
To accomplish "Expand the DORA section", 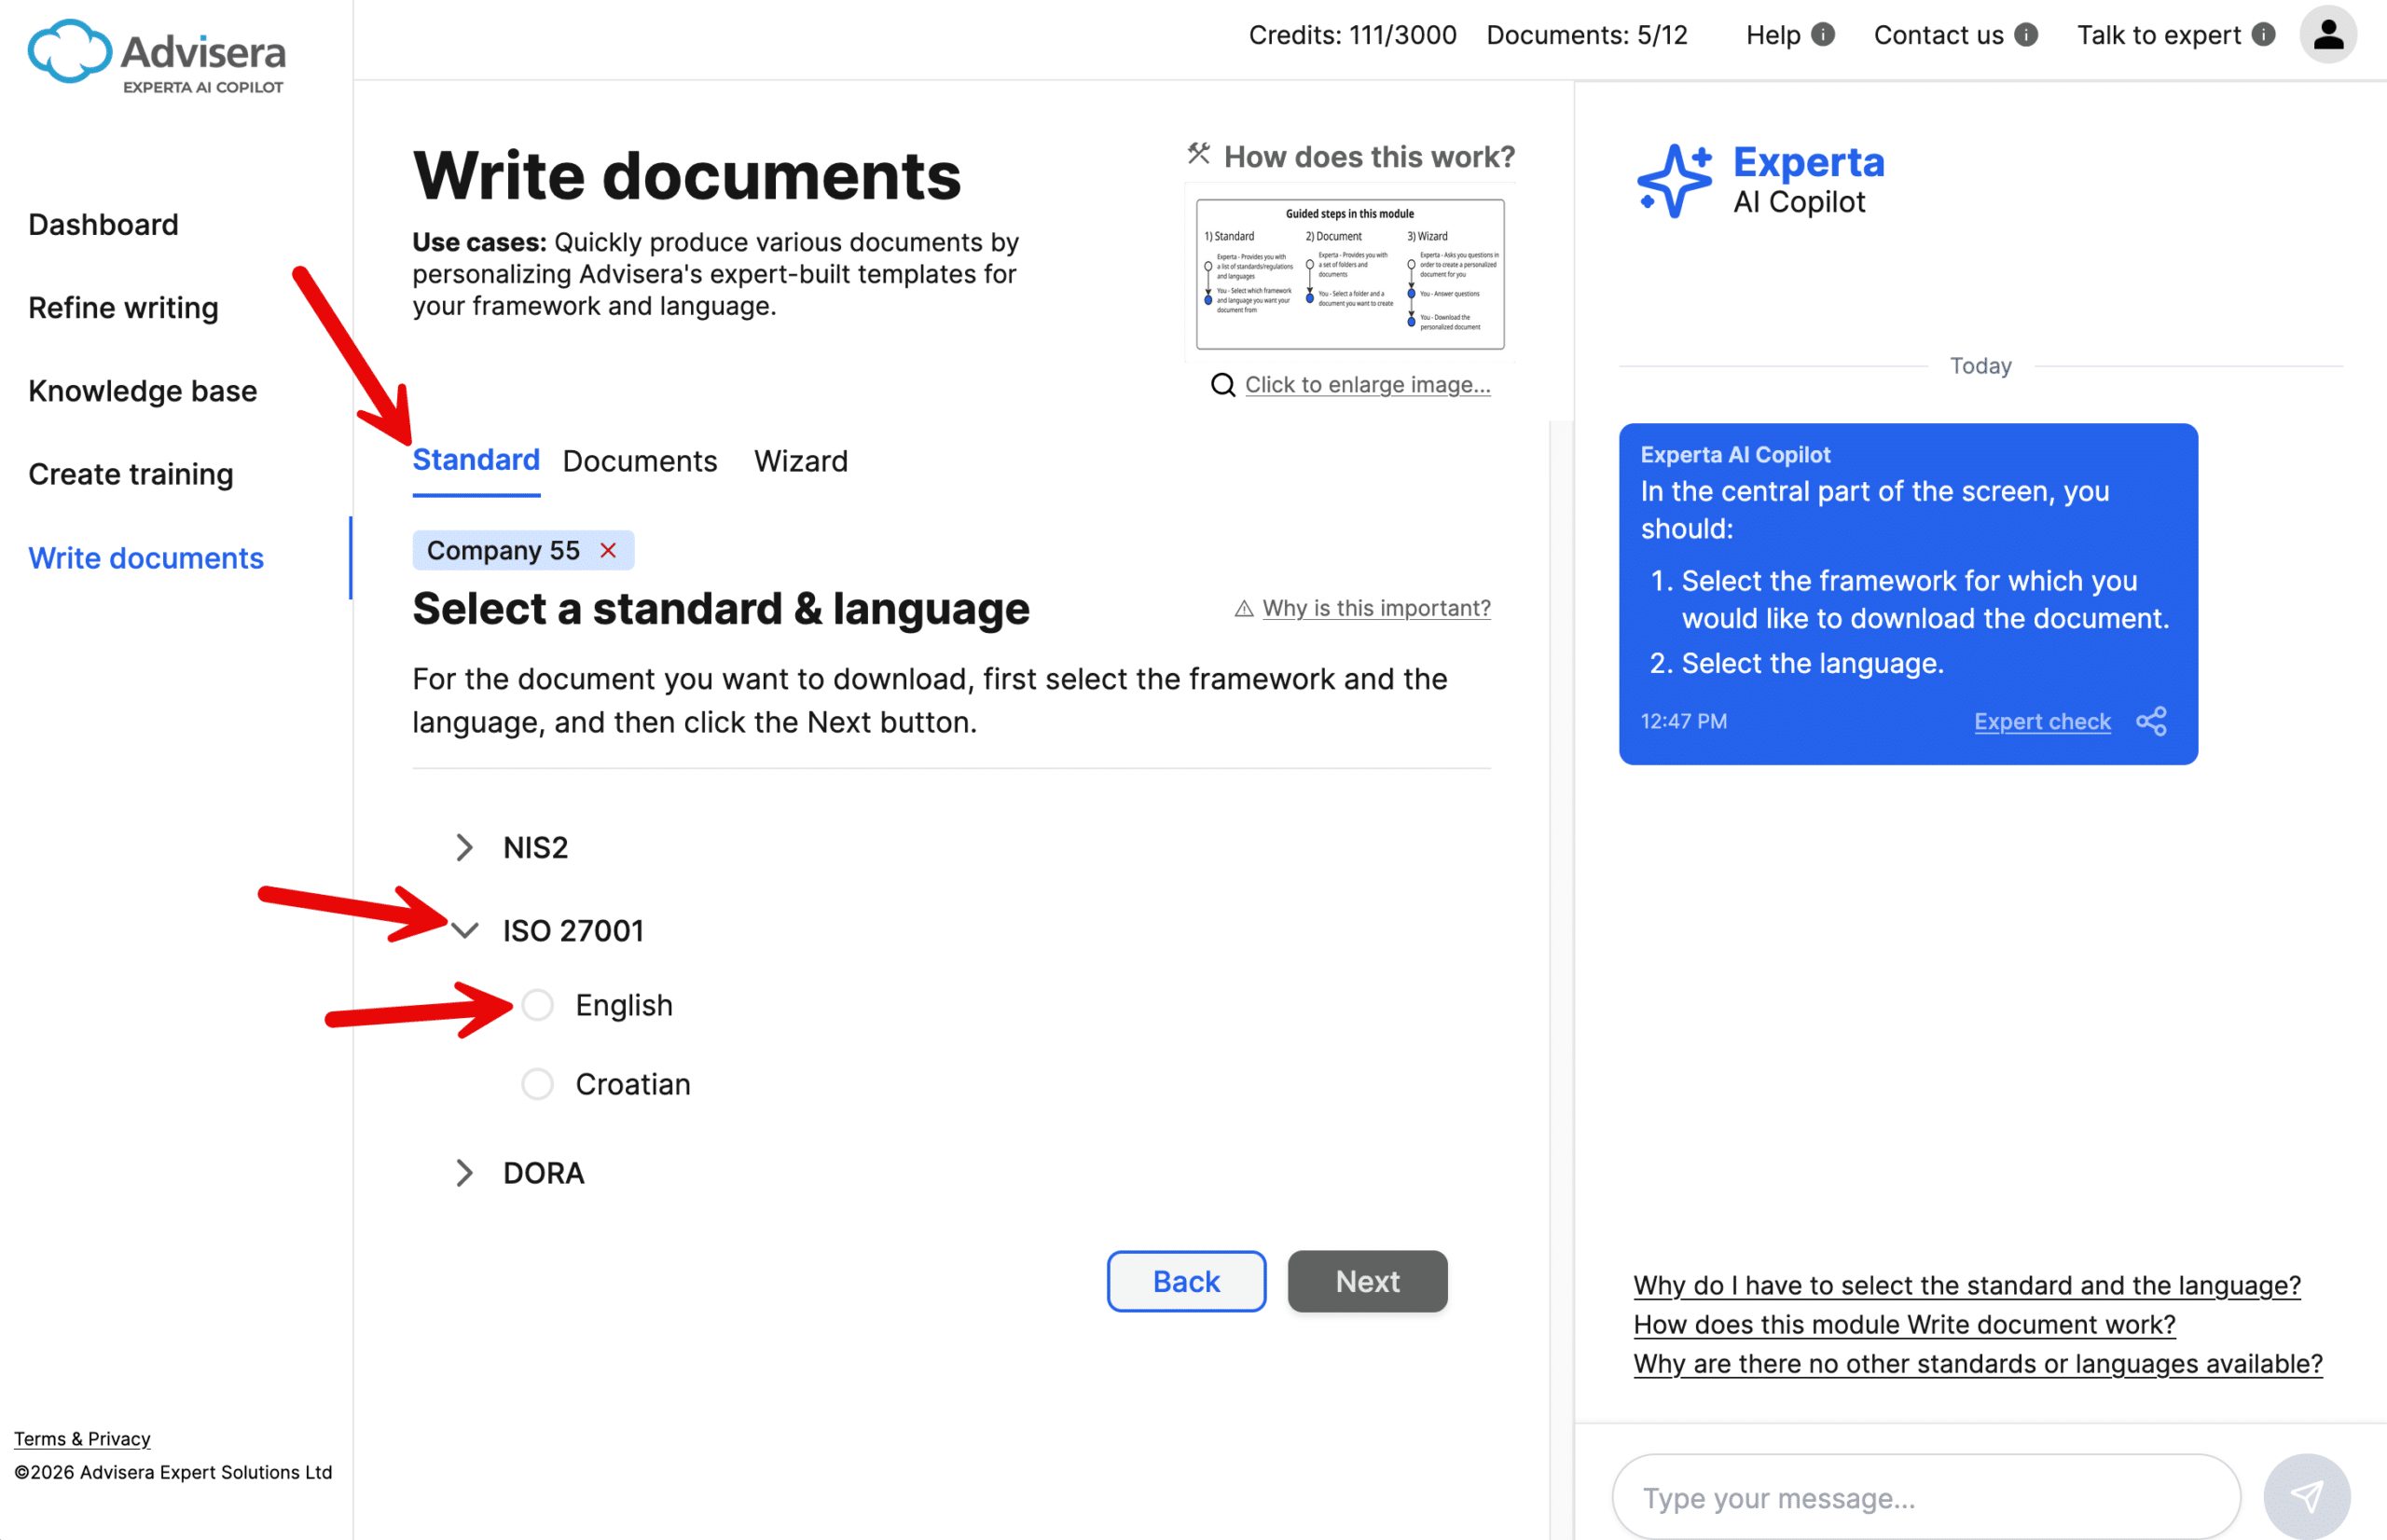I will tap(464, 1172).
